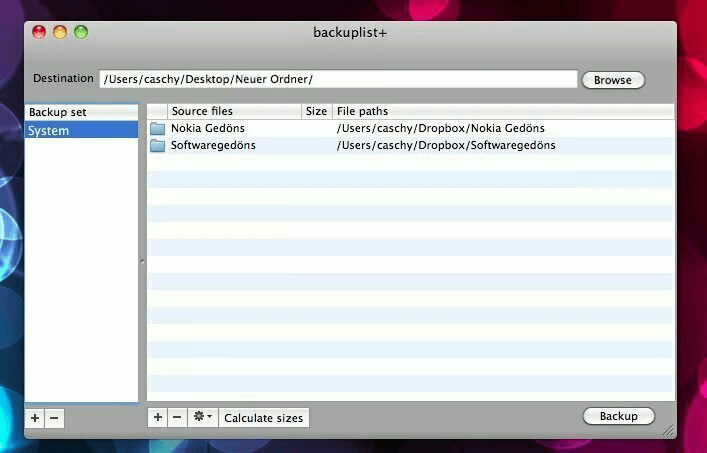Click Browse to choose a destination

pos(612,80)
